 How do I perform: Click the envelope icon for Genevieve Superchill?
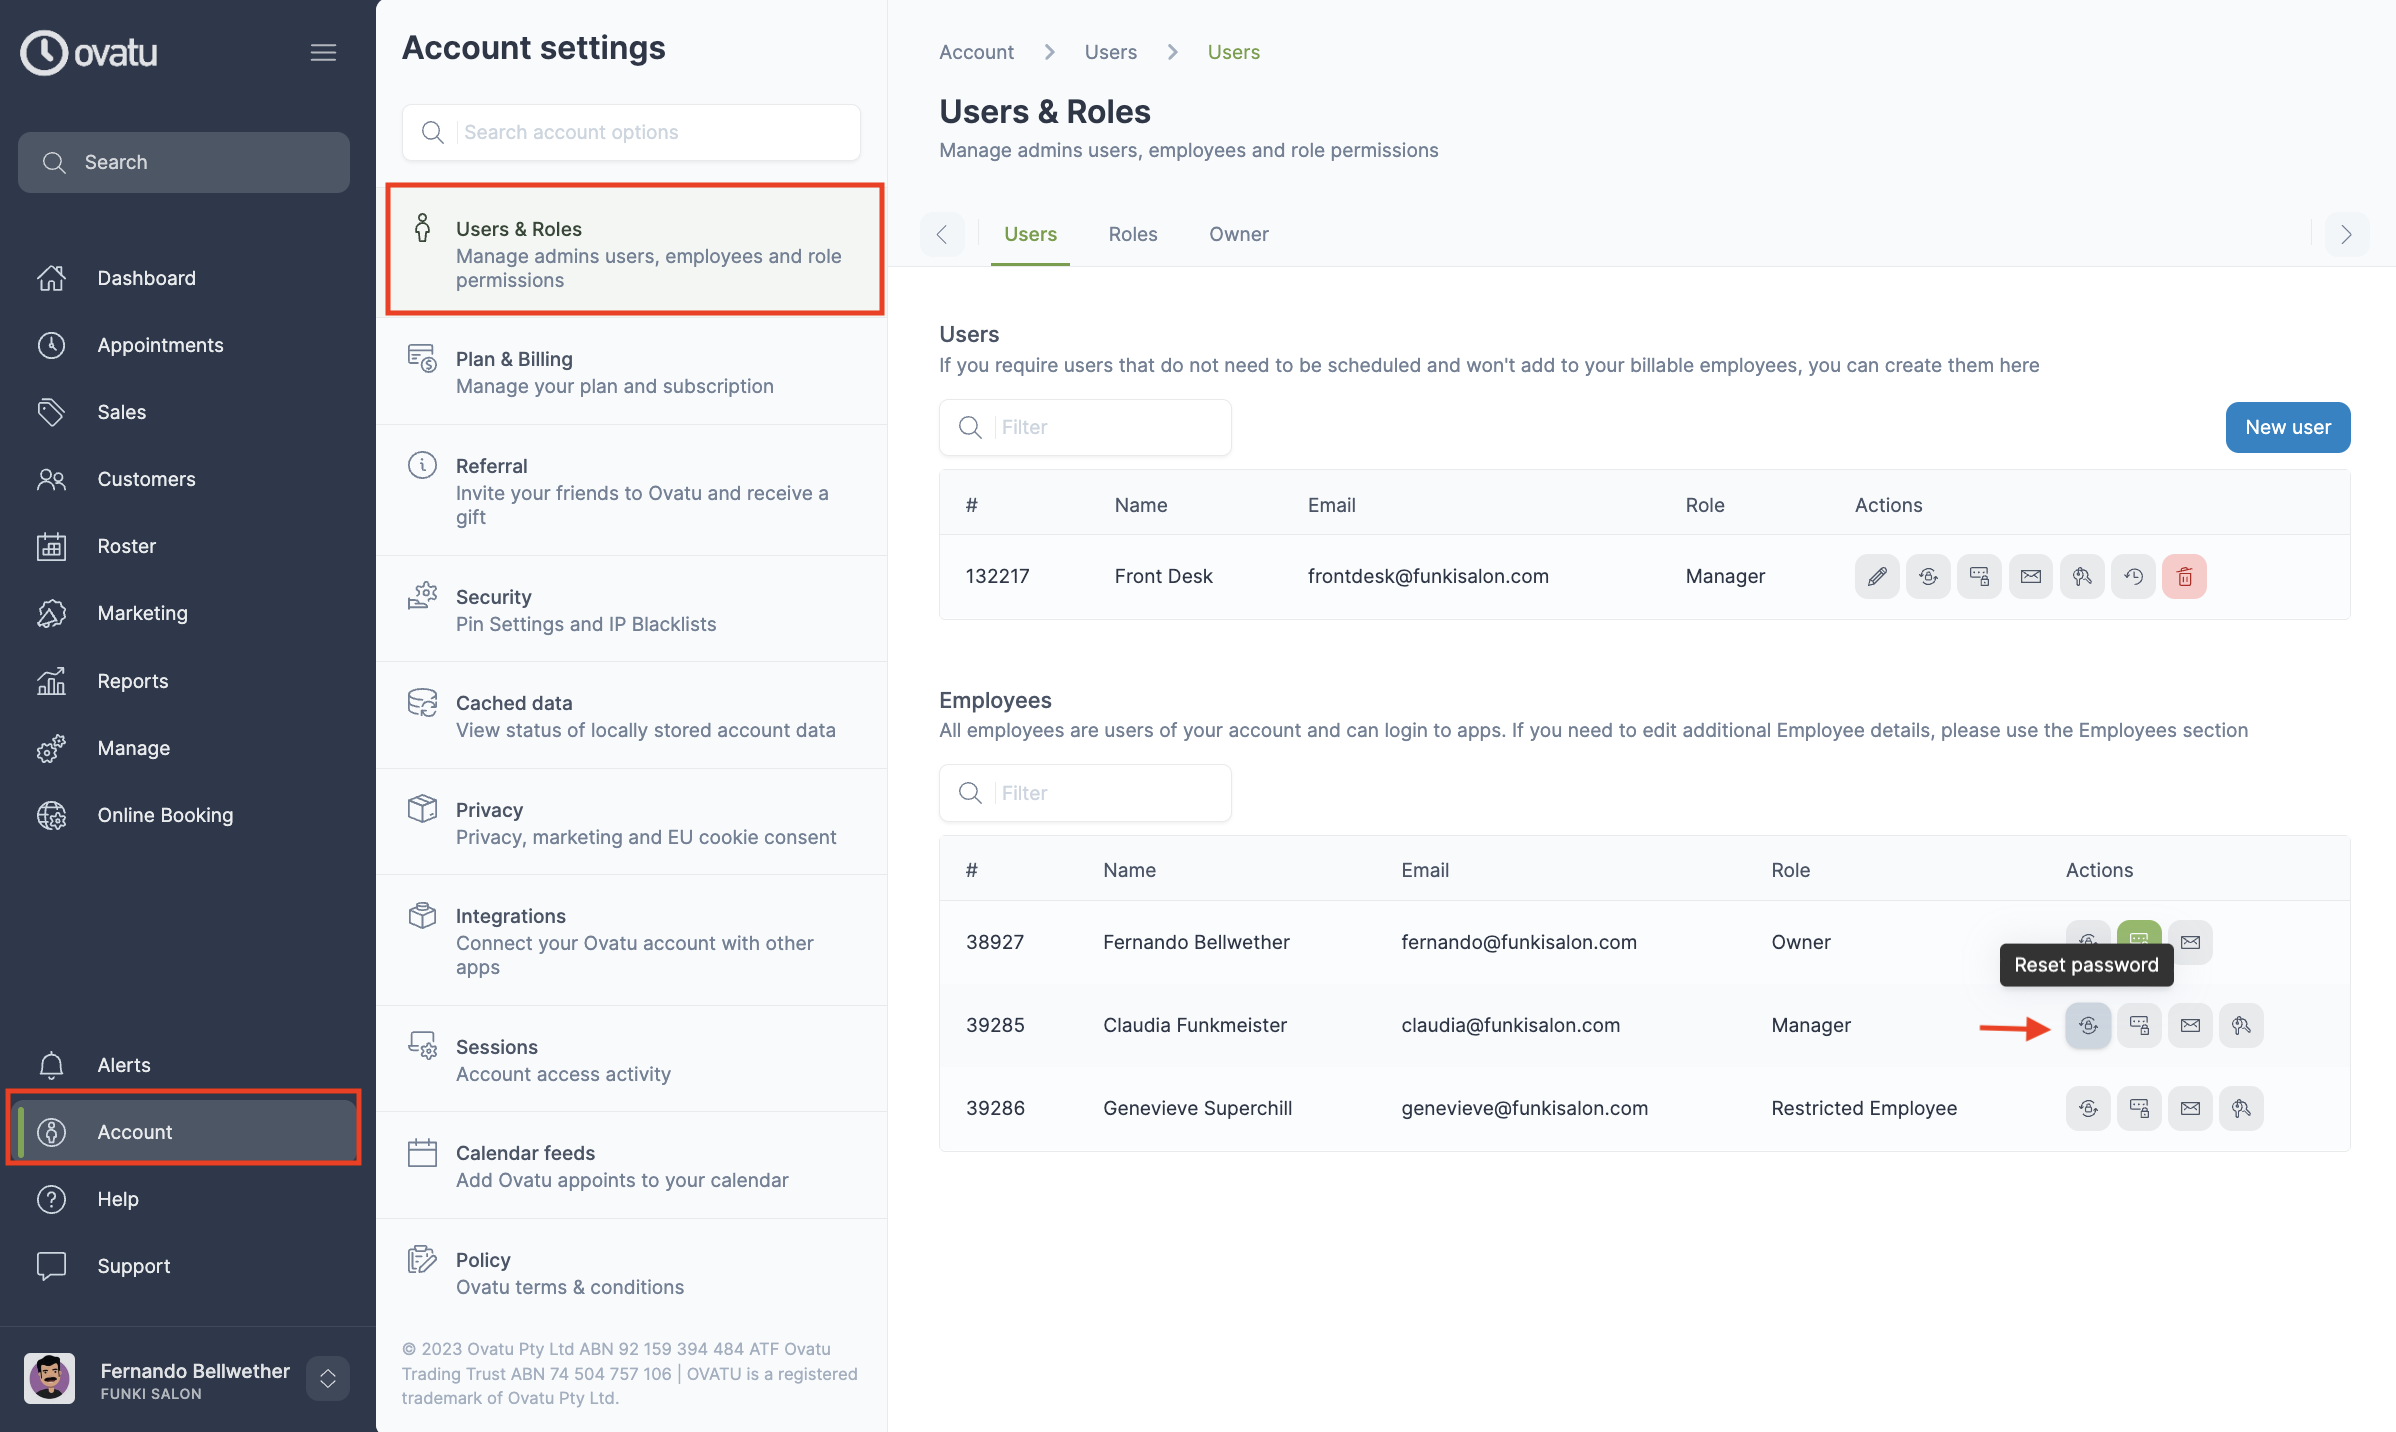click(x=2190, y=1108)
